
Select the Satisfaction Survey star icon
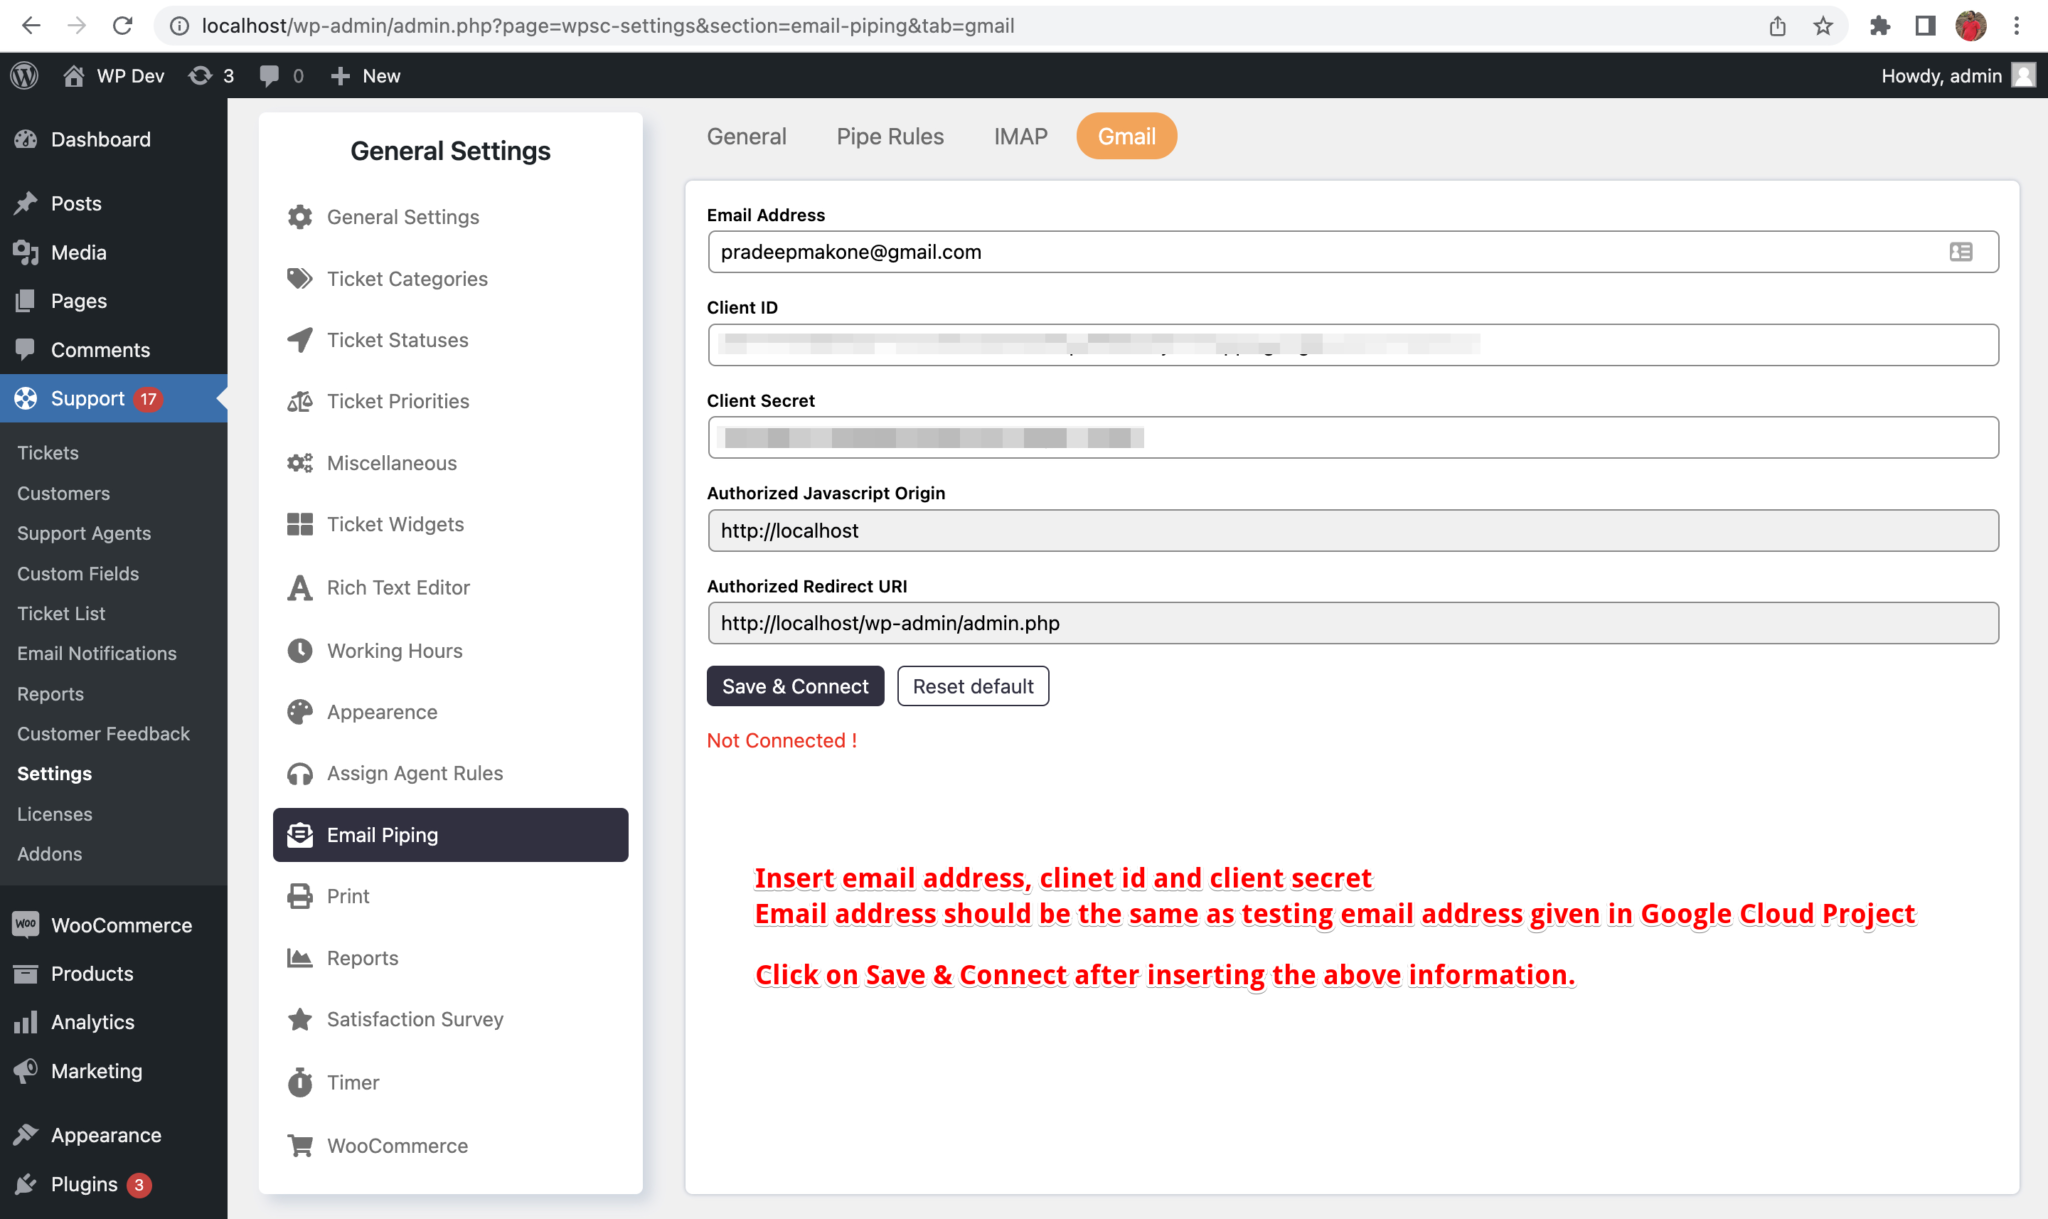(x=299, y=1019)
